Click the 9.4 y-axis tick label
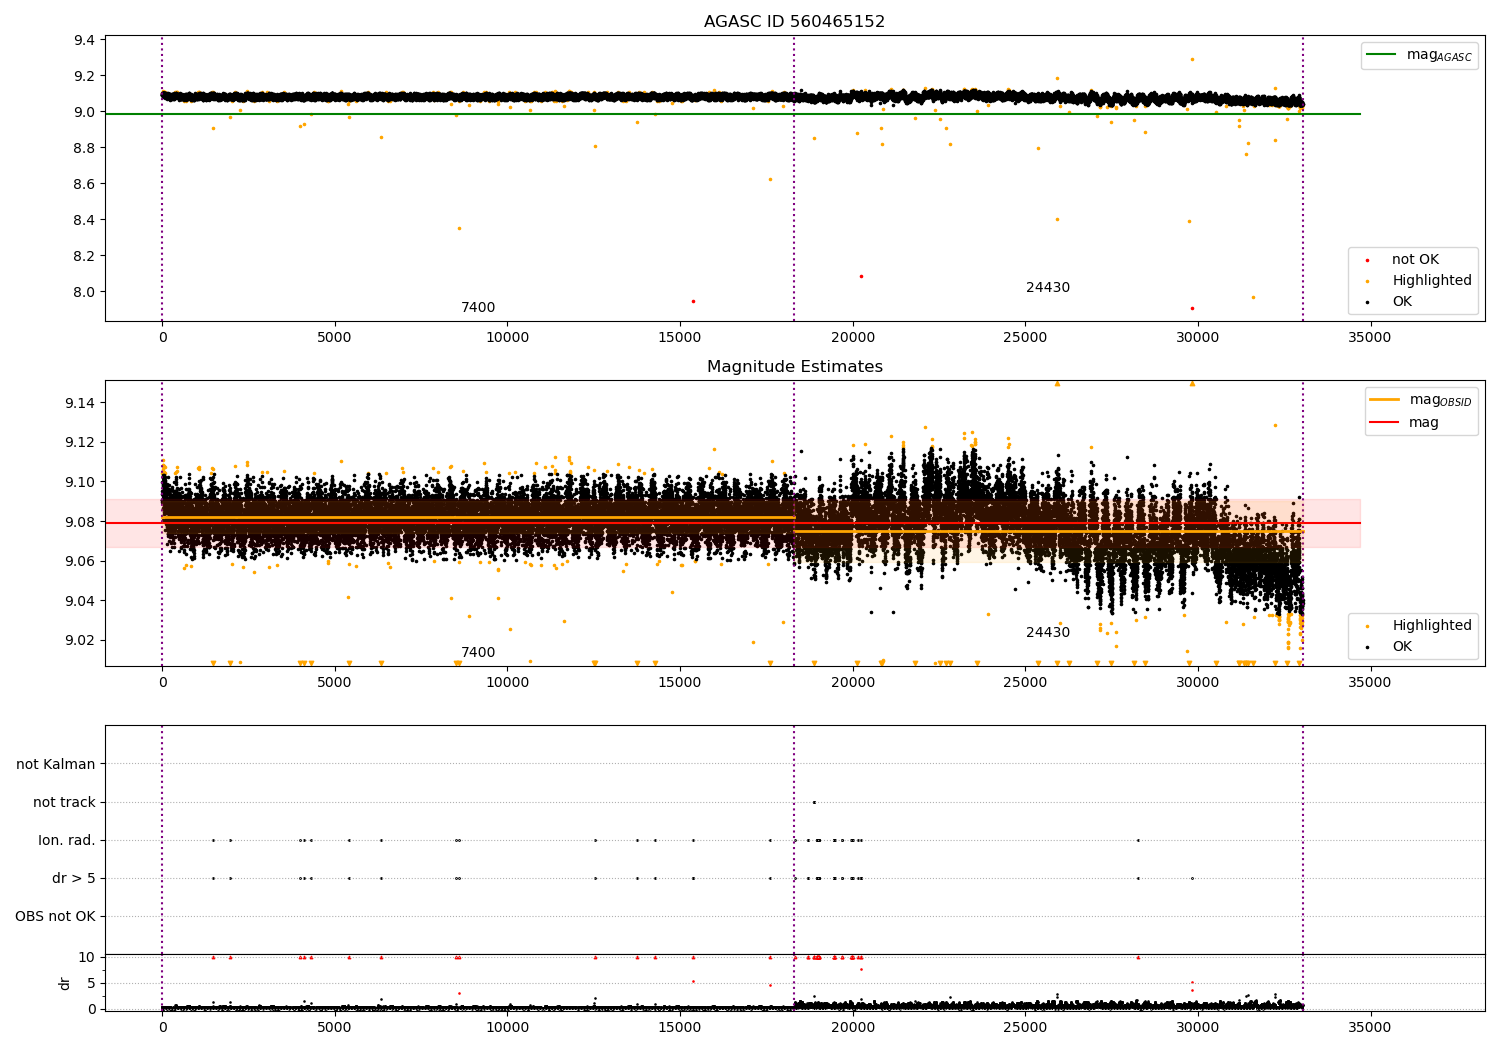 click(x=85, y=41)
